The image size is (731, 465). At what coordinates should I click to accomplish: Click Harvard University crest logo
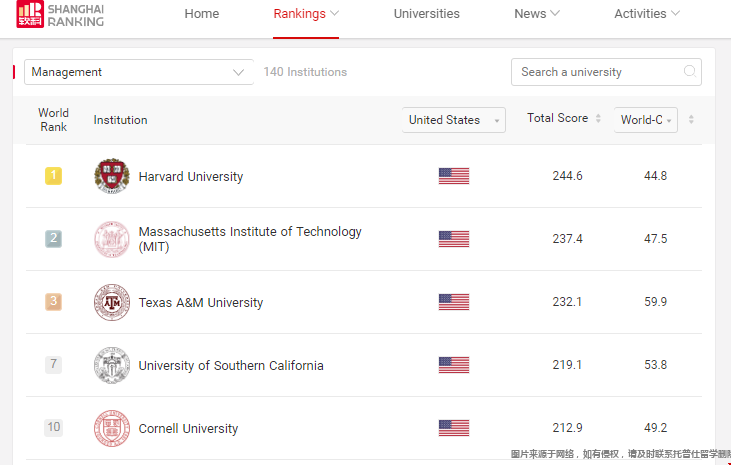click(x=112, y=176)
